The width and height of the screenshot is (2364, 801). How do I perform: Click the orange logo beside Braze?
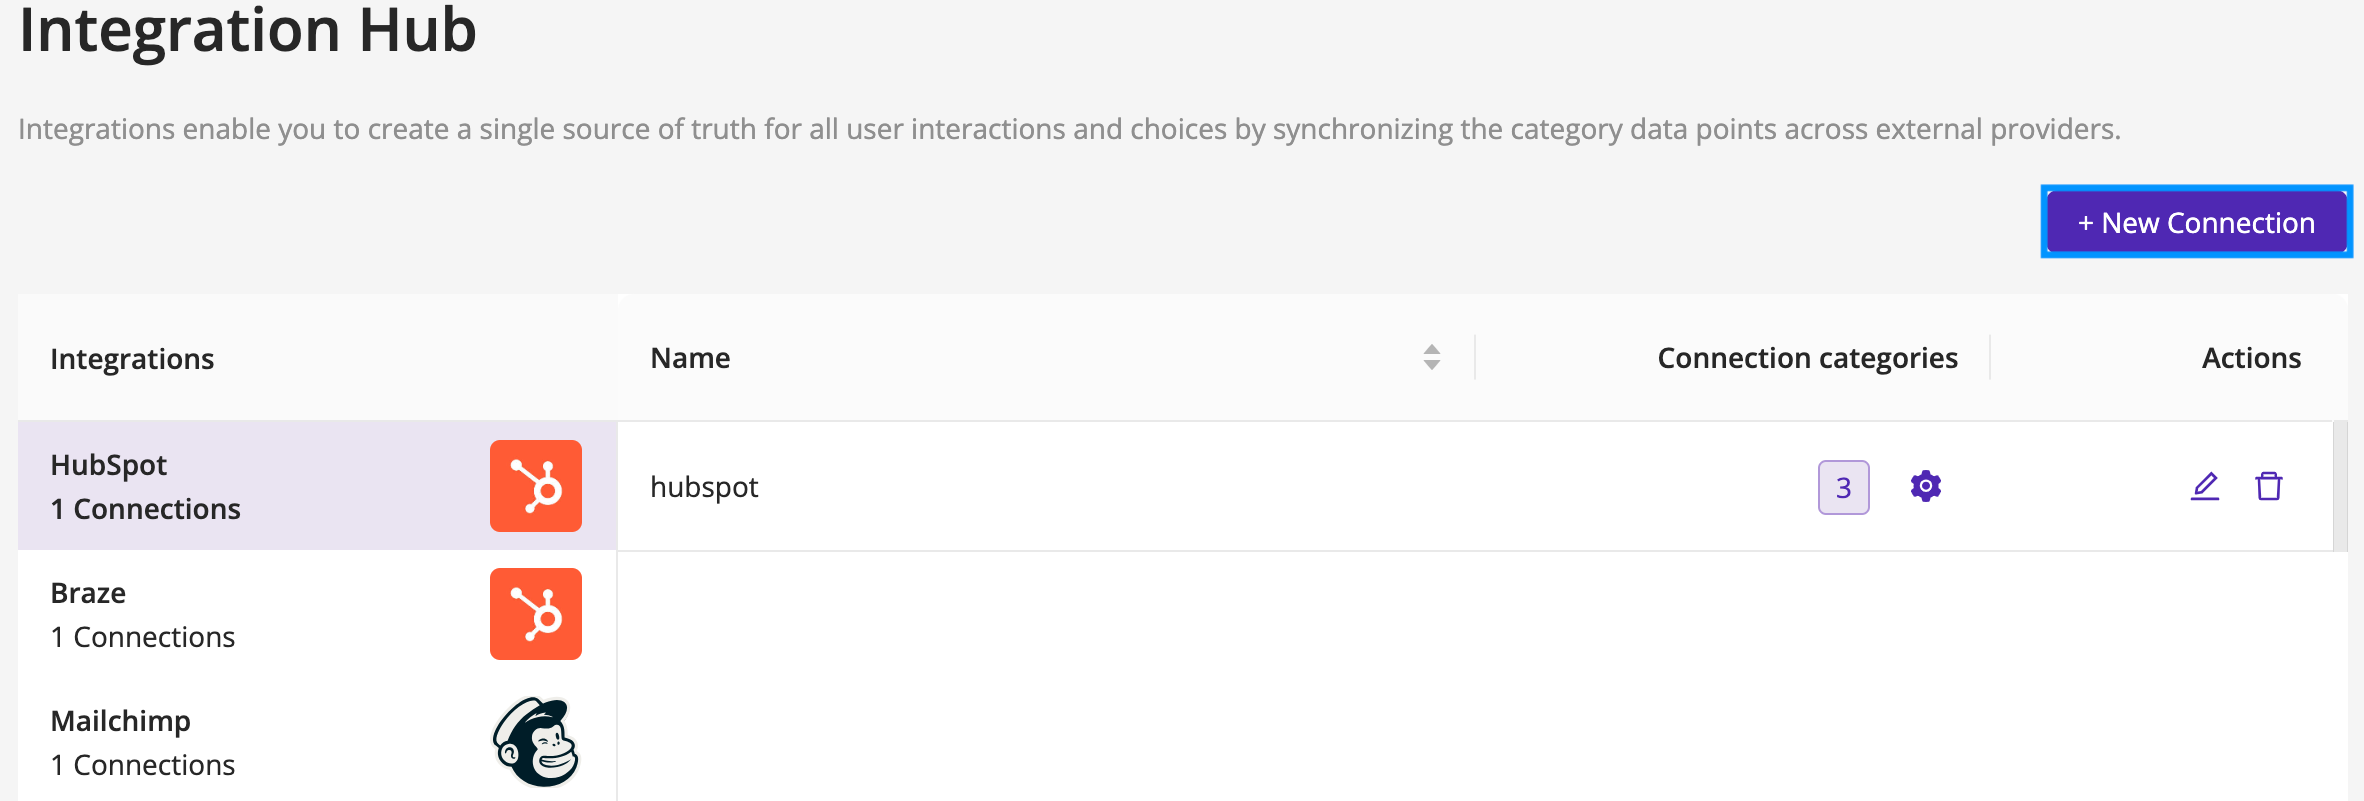pos(536,614)
